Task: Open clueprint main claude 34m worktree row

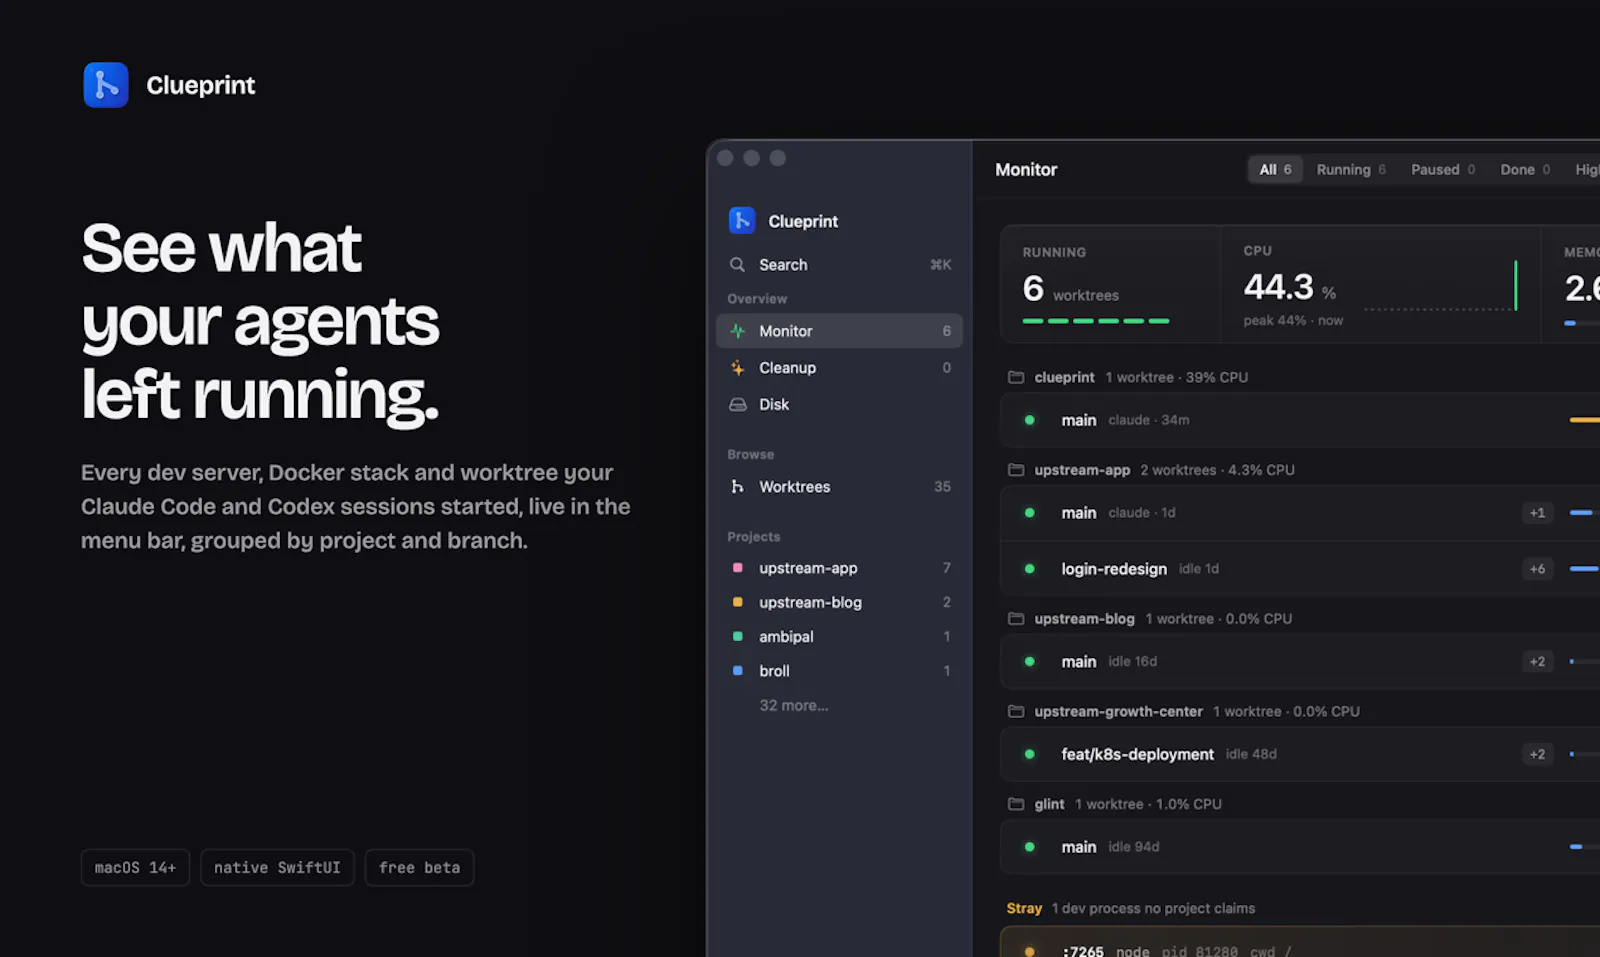Action: (x=1300, y=420)
